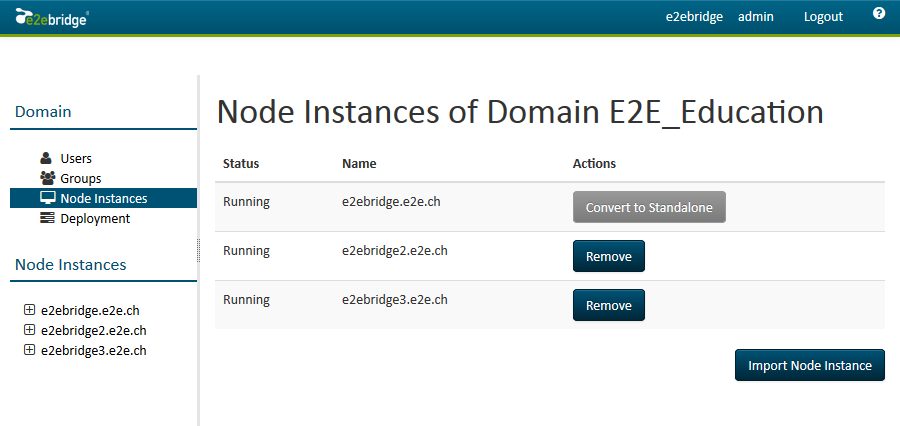Expand the e2ebridge2.e2e.ch tree node
Image resolution: width=900 pixels, height=426 pixels.
click(29, 330)
